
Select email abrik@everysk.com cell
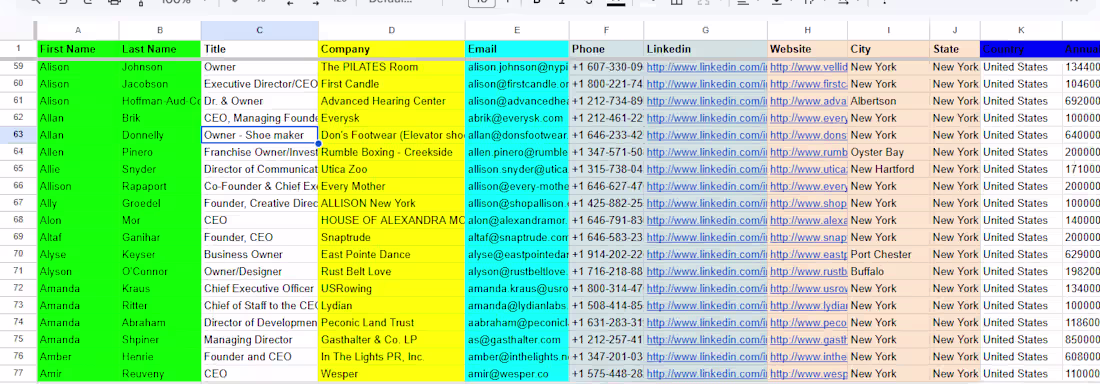coord(517,118)
